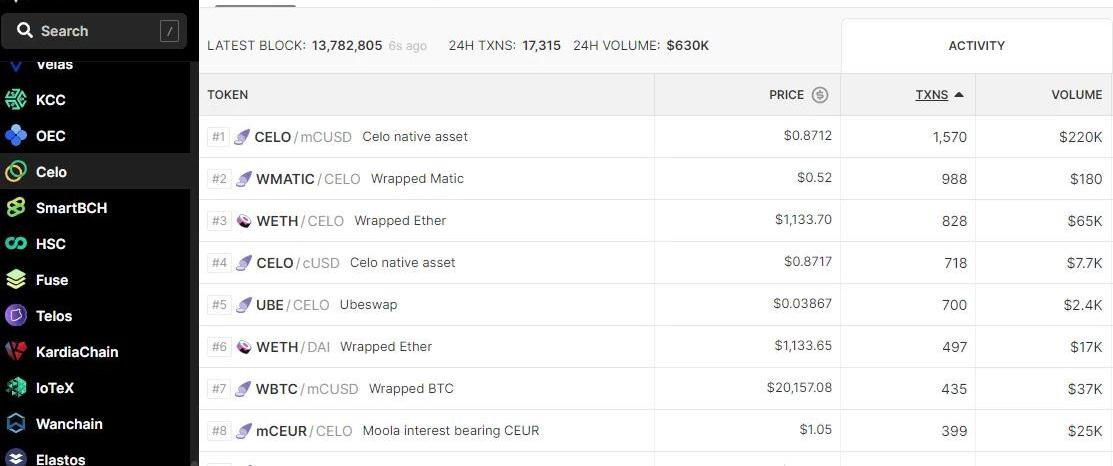Open the WBTC/mCUSD Wrapped BTC pair
The height and width of the screenshot is (466, 1113).
coord(656,389)
